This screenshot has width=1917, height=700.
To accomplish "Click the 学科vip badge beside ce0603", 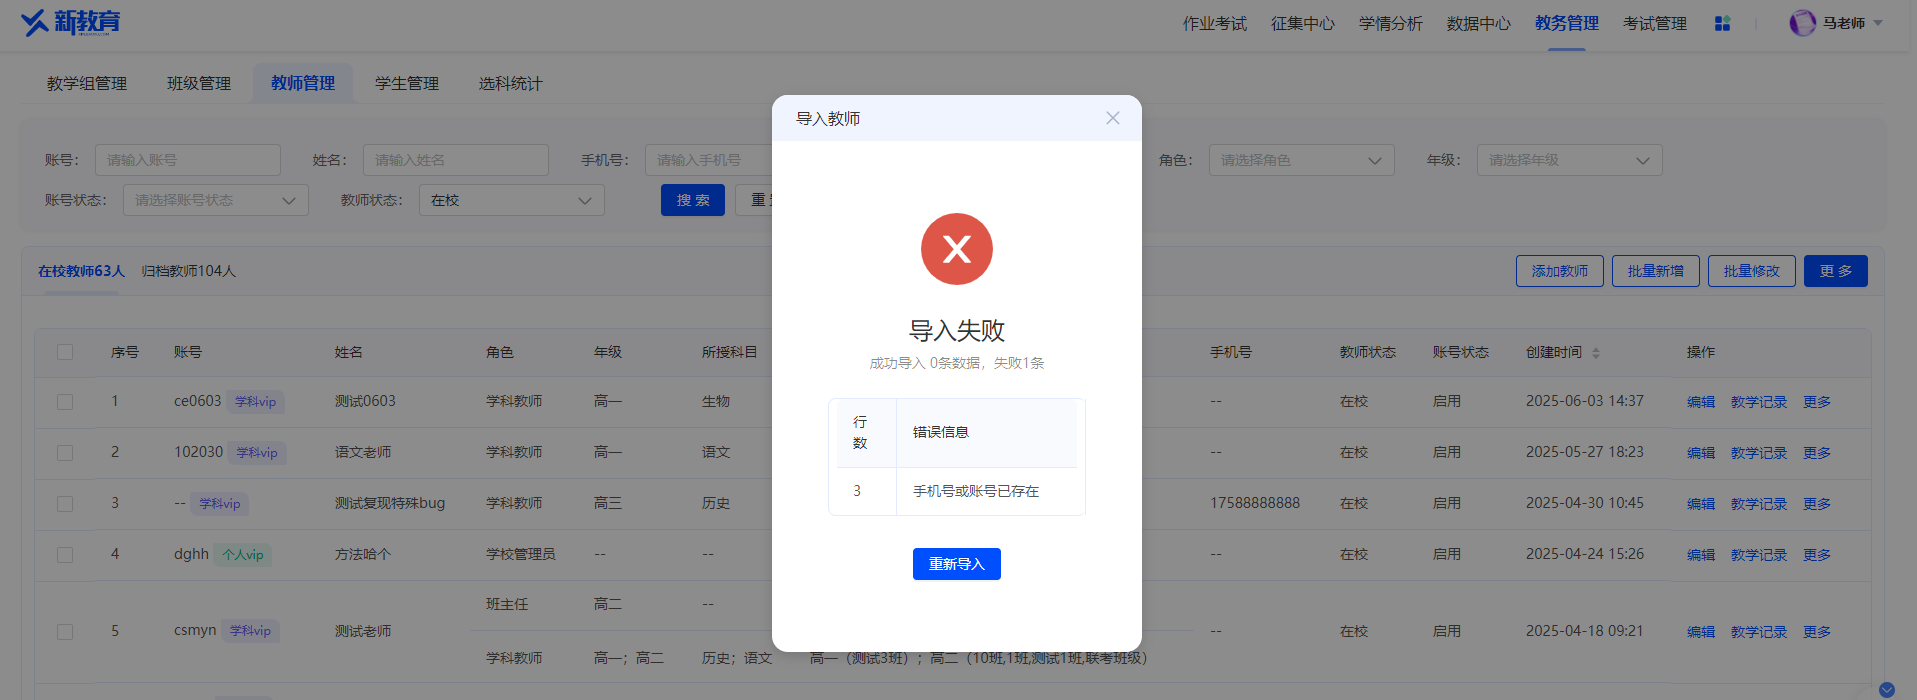I will pyautogui.click(x=255, y=402).
